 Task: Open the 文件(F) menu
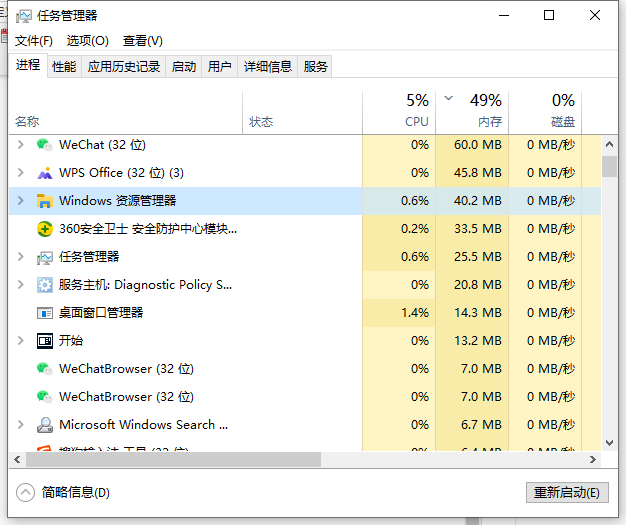tap(34, 41)
